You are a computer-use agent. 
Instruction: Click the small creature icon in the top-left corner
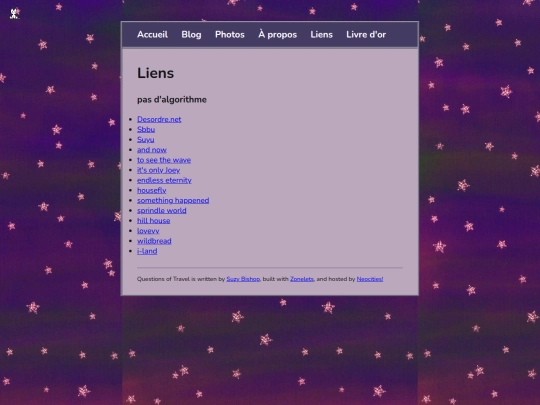coord(14,14)
